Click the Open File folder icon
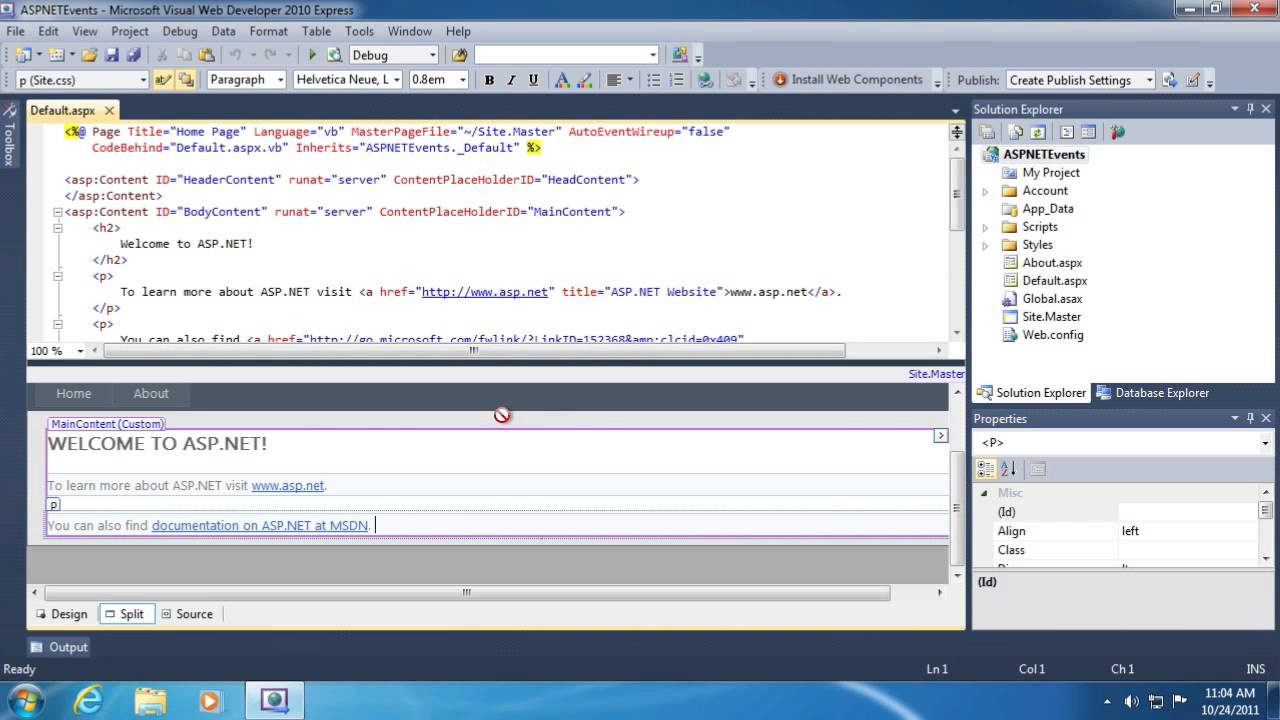 [89, 55]
